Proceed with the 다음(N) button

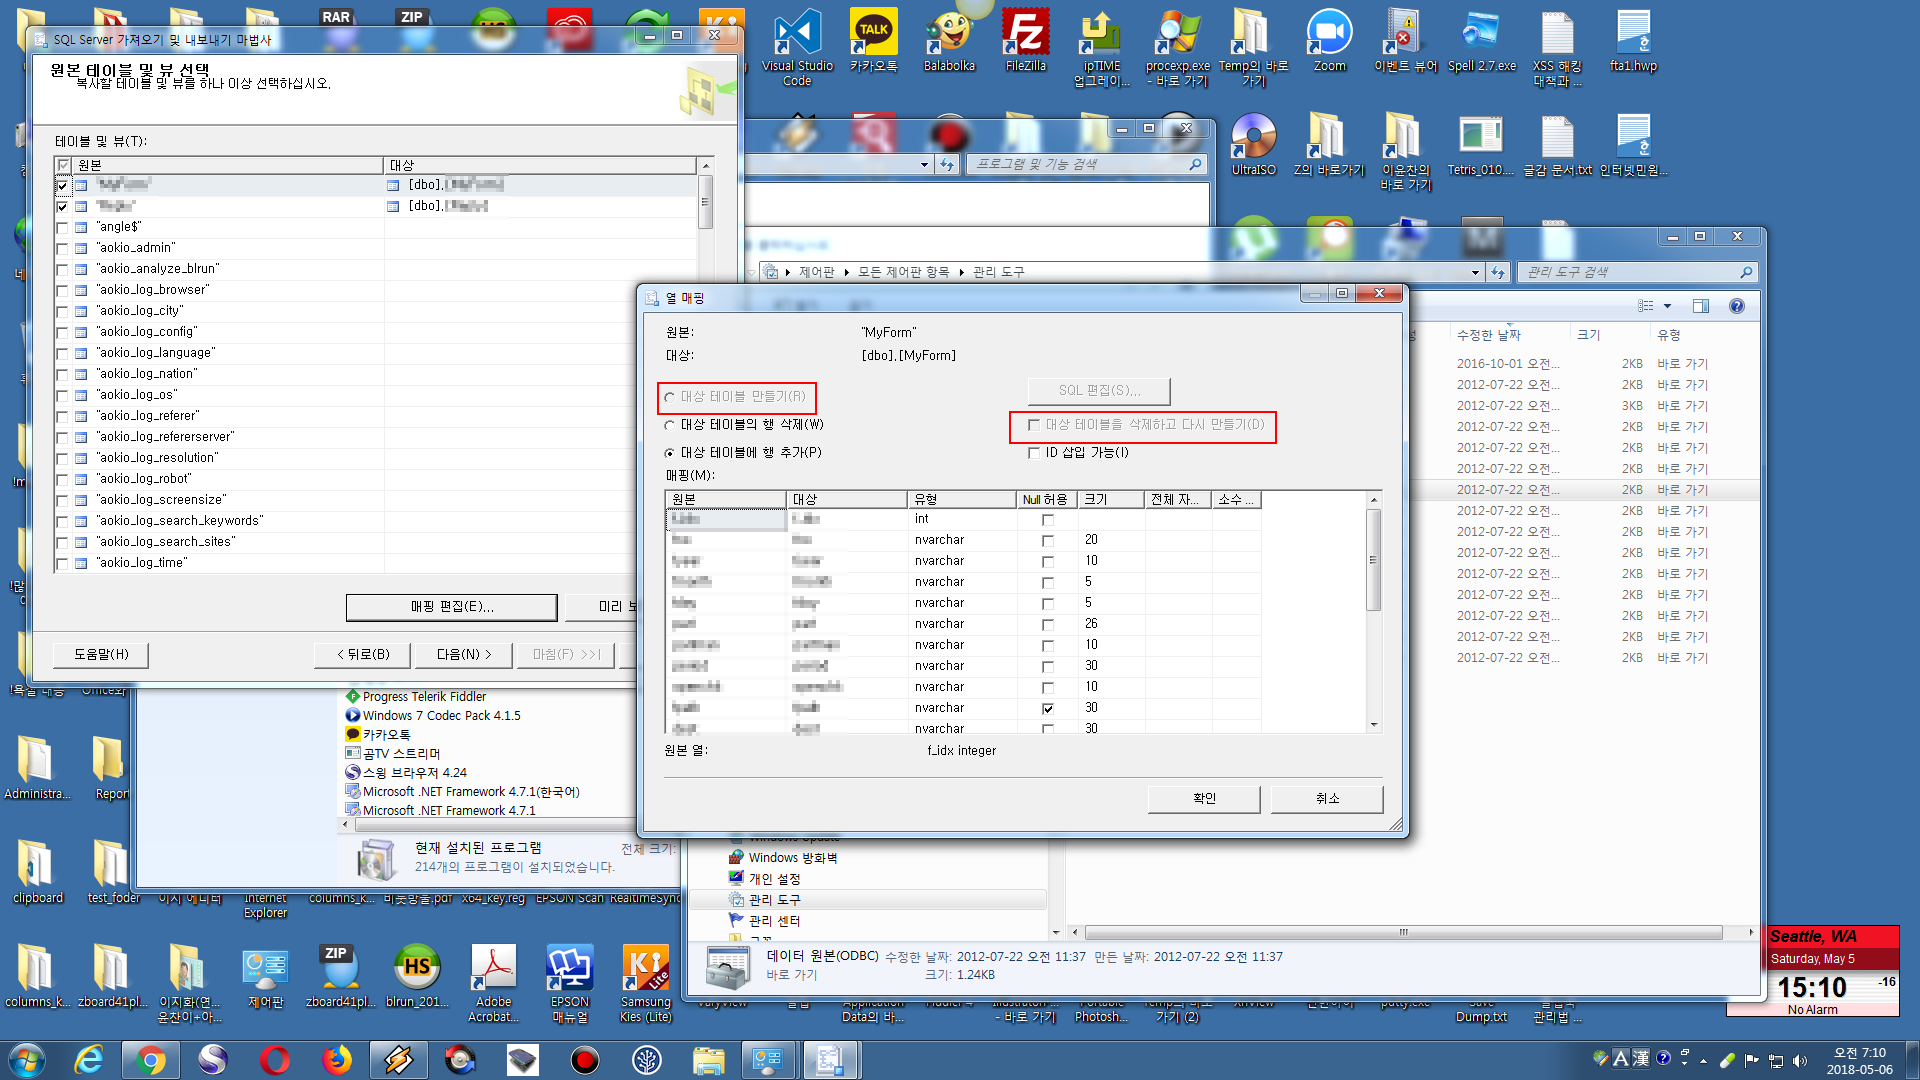464,654
